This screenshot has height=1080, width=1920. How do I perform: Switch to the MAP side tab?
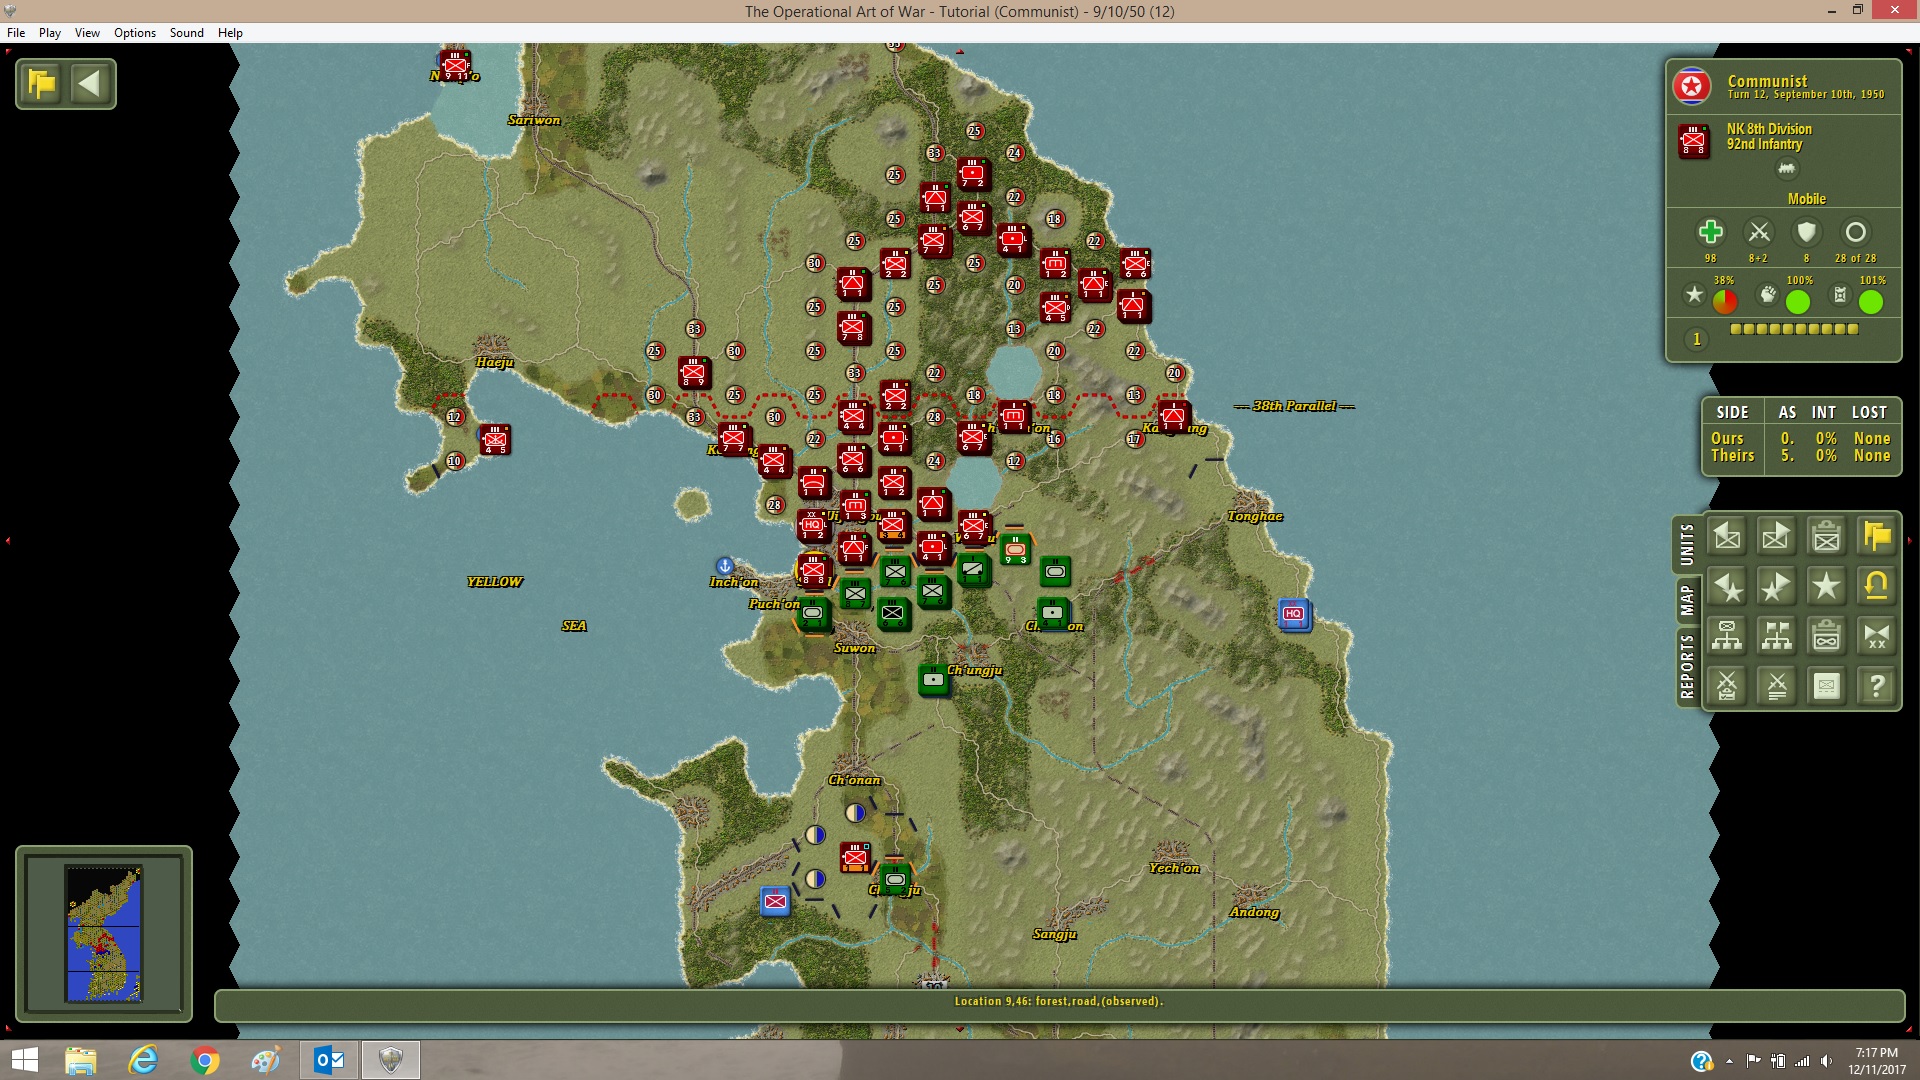point(1687,601)
